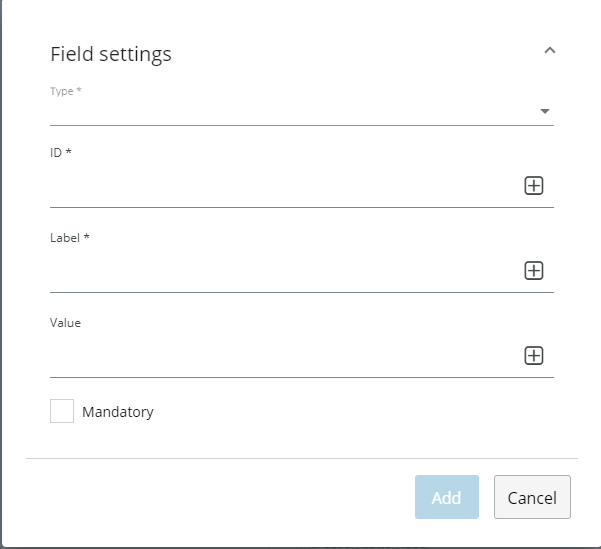Click the plus icon in ID field
Image resolution: width=601 pixels, height=549 pixels.
coord(534,186)
